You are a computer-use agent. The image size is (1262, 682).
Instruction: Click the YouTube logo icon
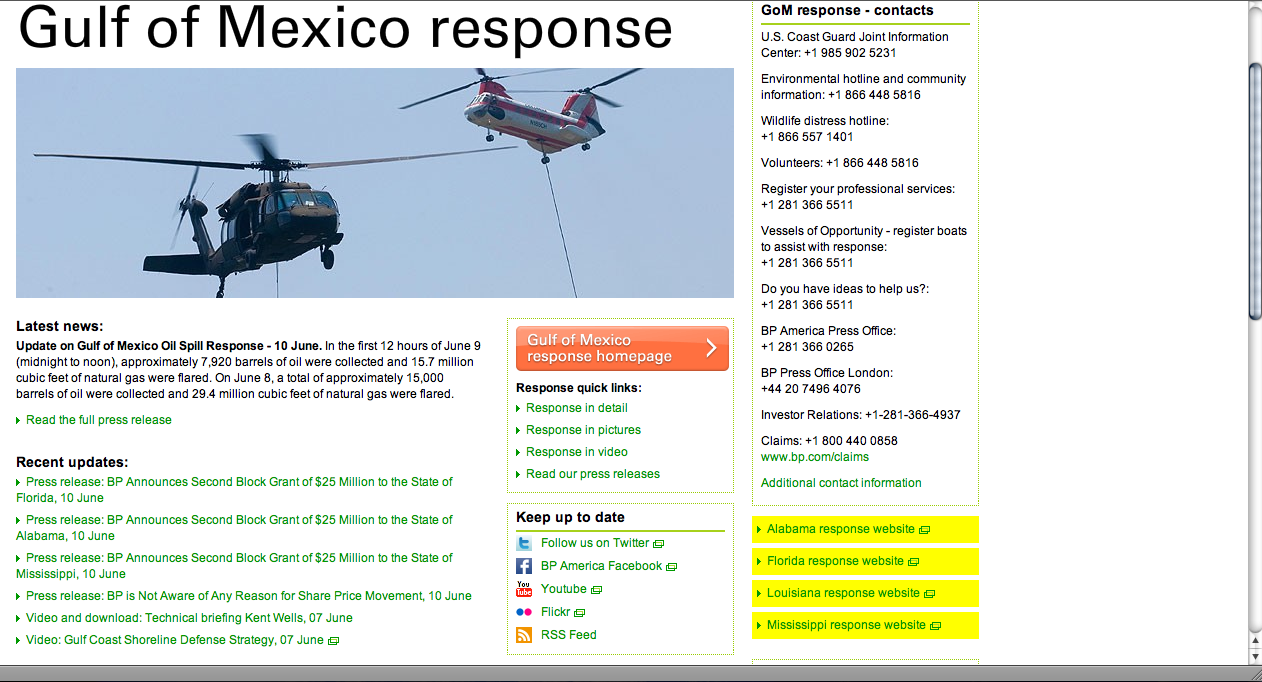tap(524, 589)
